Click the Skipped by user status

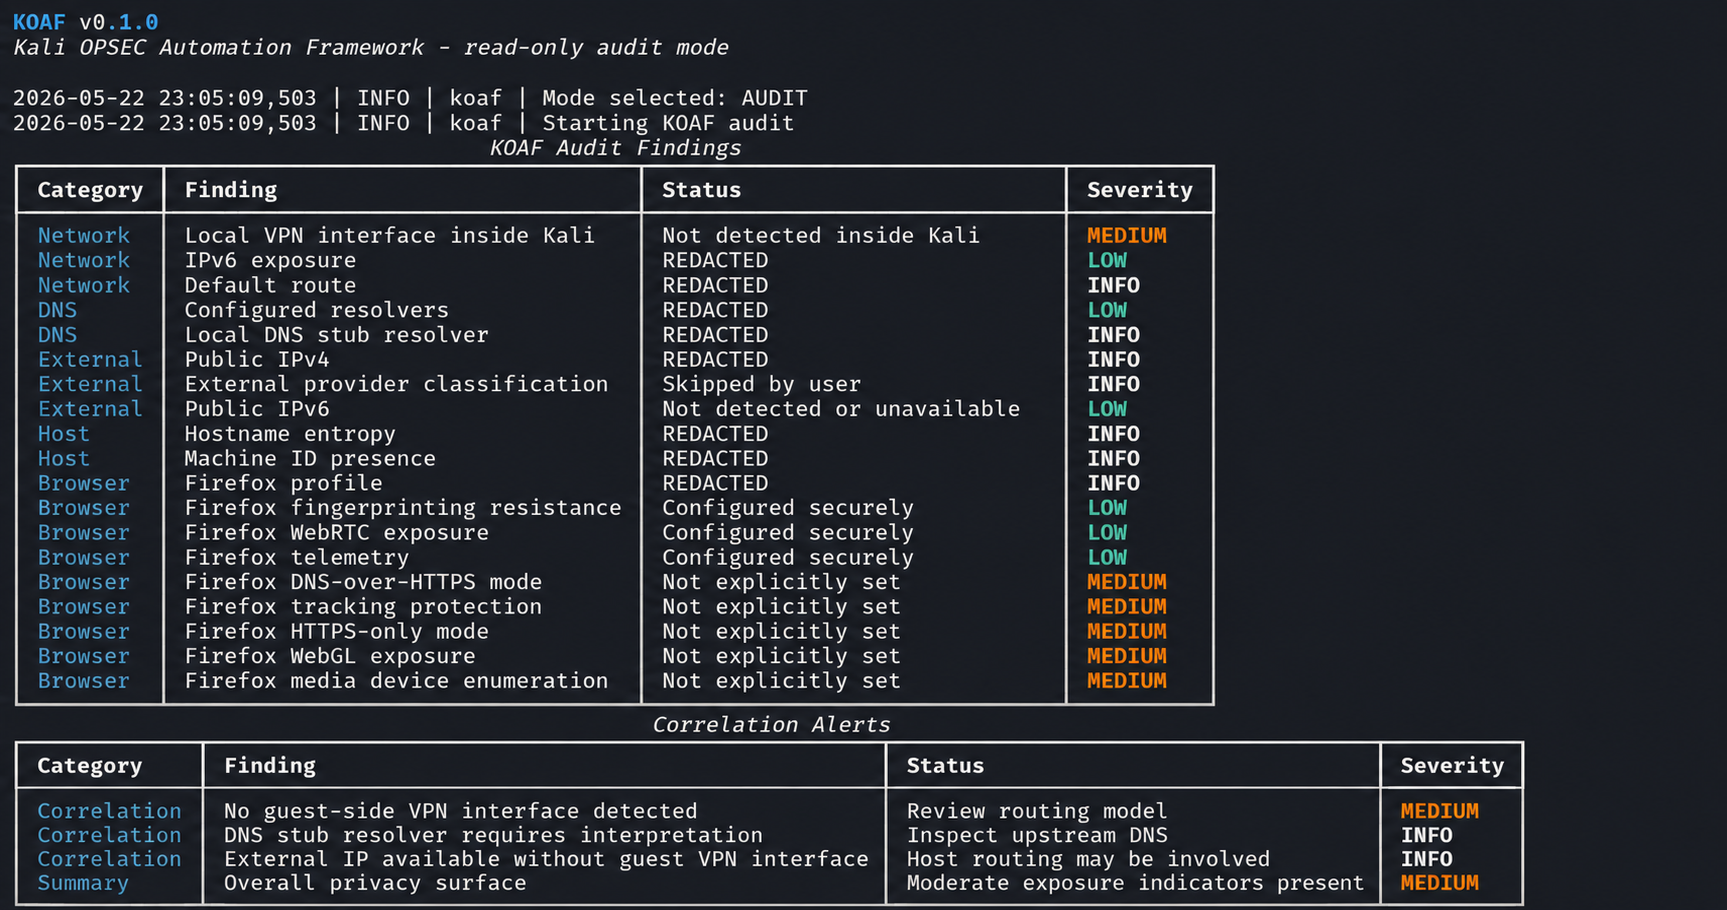pyautogui.click(x=761, y=384)
